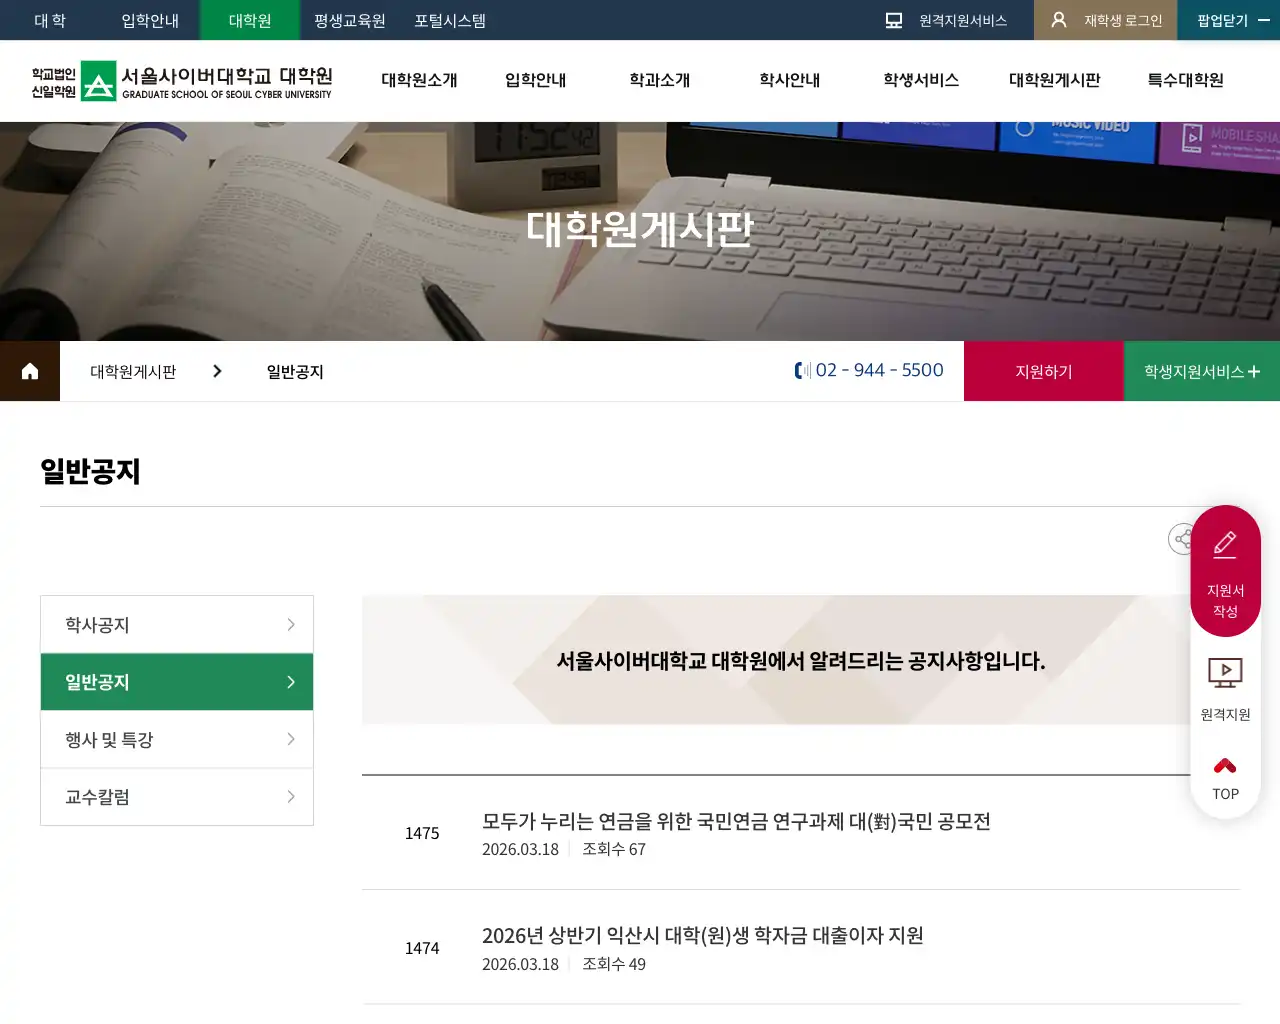Click the home icon in the breadcrumb
1280x1024 pixels.
pyautogui.click(x=29, y=371)
